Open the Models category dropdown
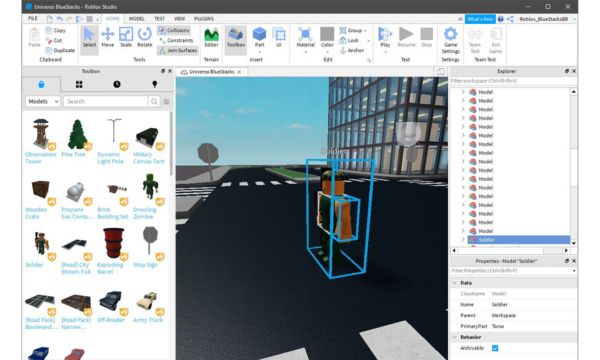This screenshot has width=600, height=360. 43,101
